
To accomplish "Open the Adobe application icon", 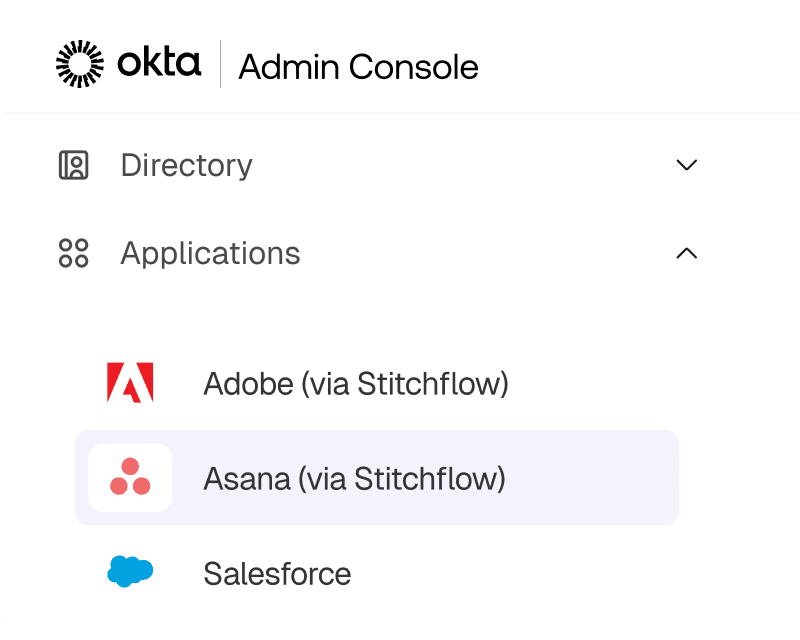I will pos(130,383).
